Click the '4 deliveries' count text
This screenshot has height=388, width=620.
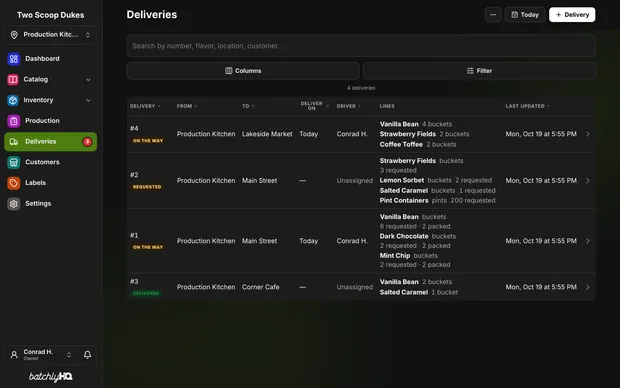point(361,88)
